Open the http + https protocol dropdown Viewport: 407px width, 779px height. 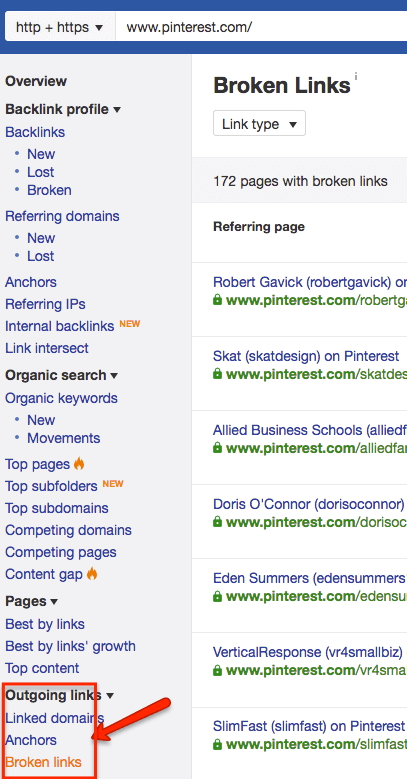60,27
